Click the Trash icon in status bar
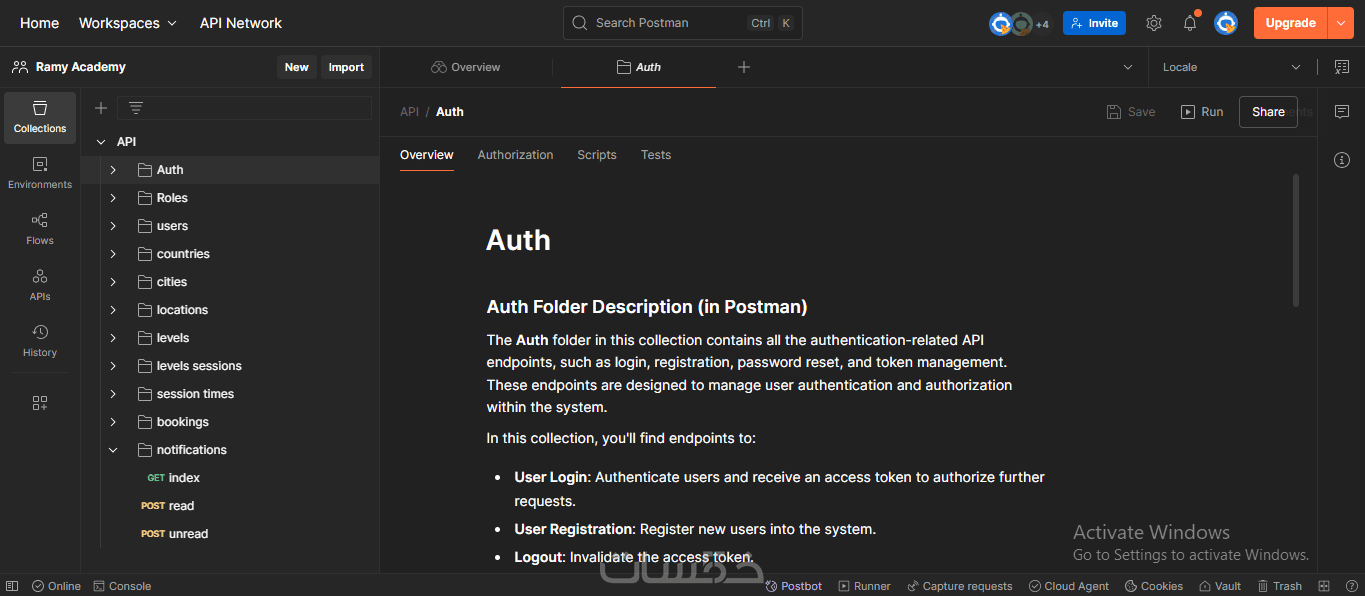Screen dimensions: 1365x596 coord(1279,586)
